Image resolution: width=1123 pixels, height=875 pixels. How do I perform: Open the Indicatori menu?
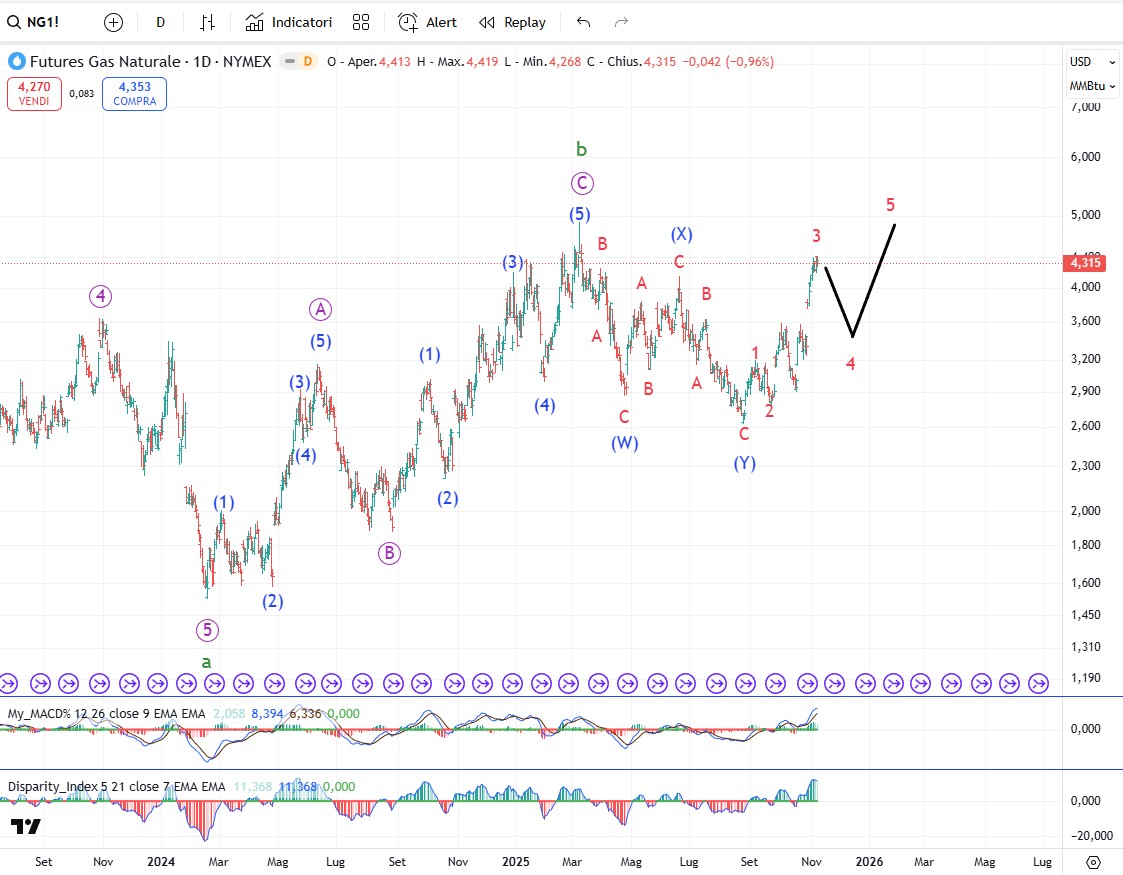click(289, 22)
